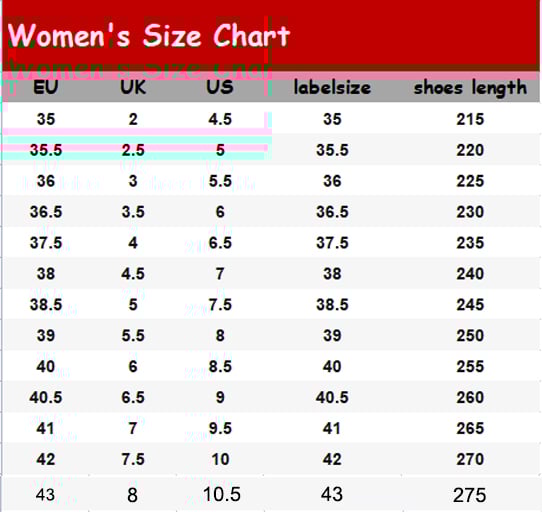
Task: Select the US column header
Action: pyautogui.click(x=220, y=87)
